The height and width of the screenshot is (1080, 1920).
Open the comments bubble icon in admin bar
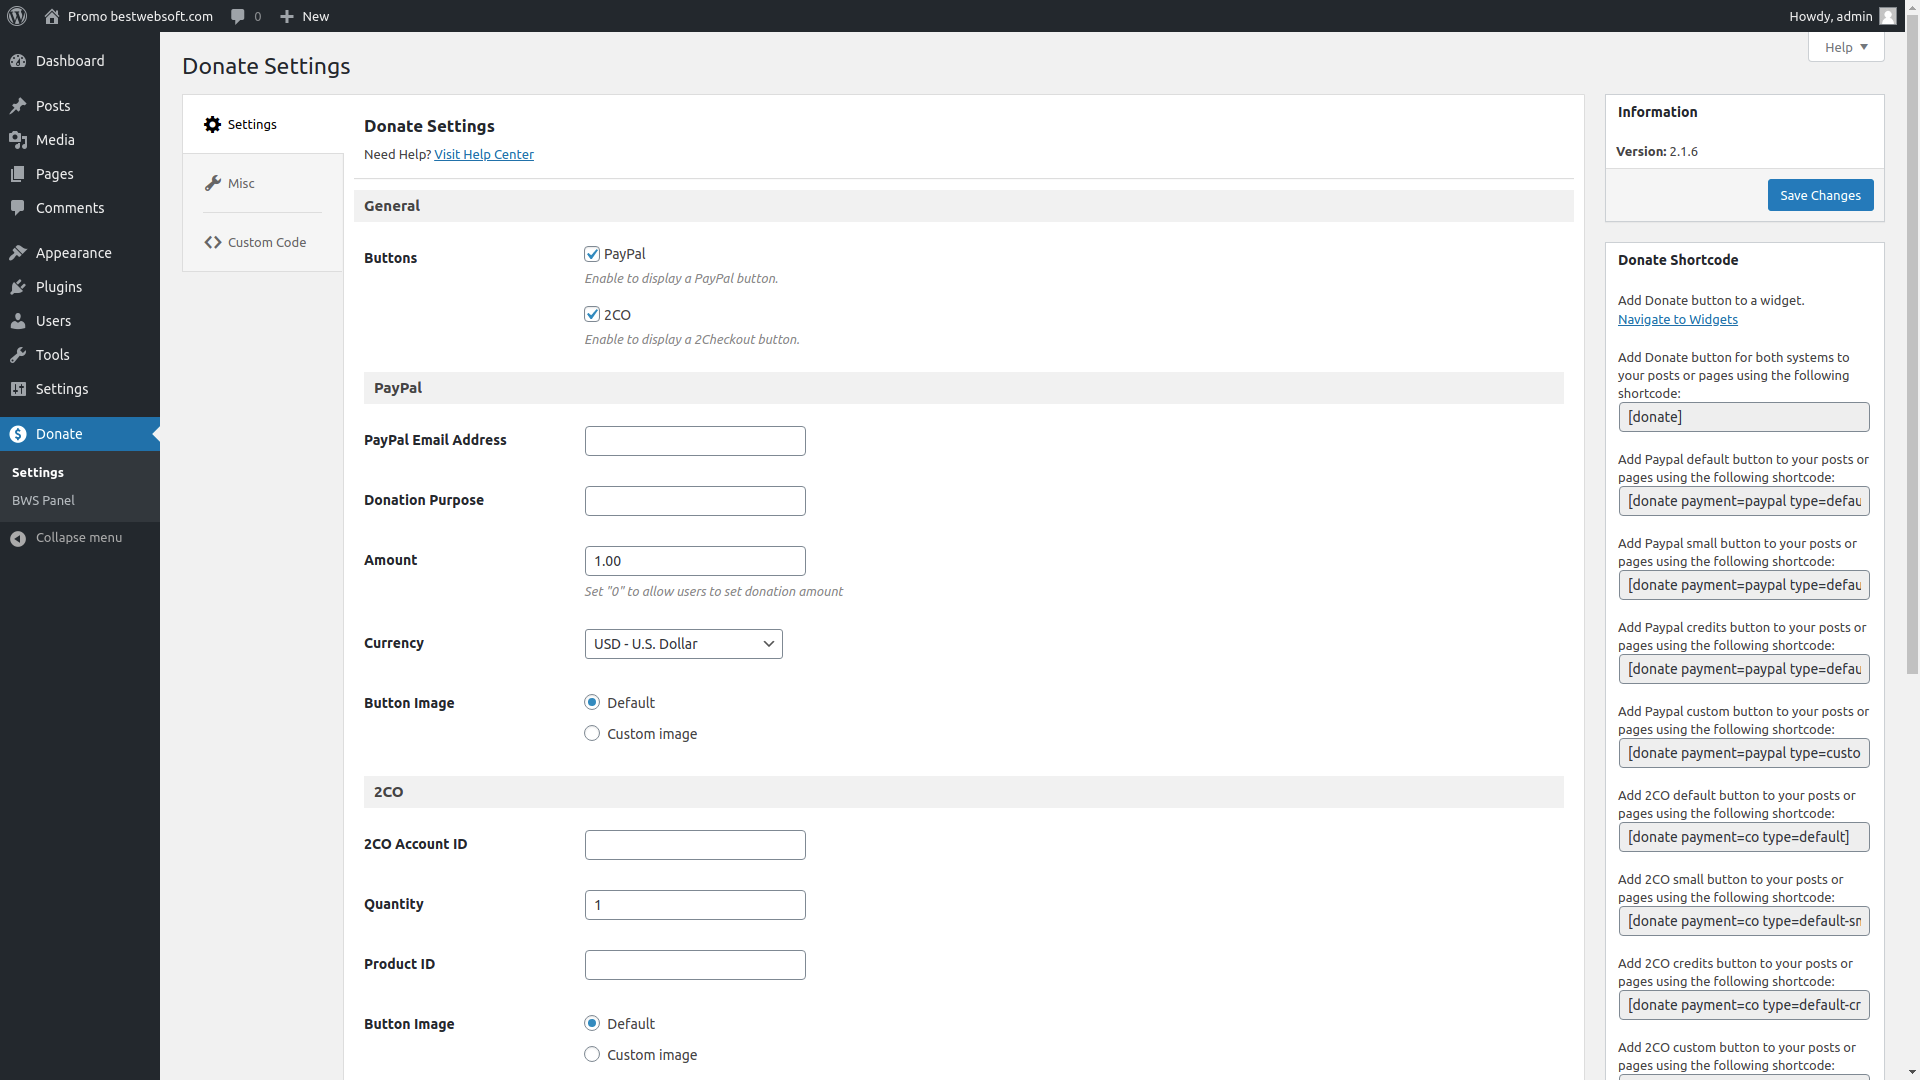[238, 16]
